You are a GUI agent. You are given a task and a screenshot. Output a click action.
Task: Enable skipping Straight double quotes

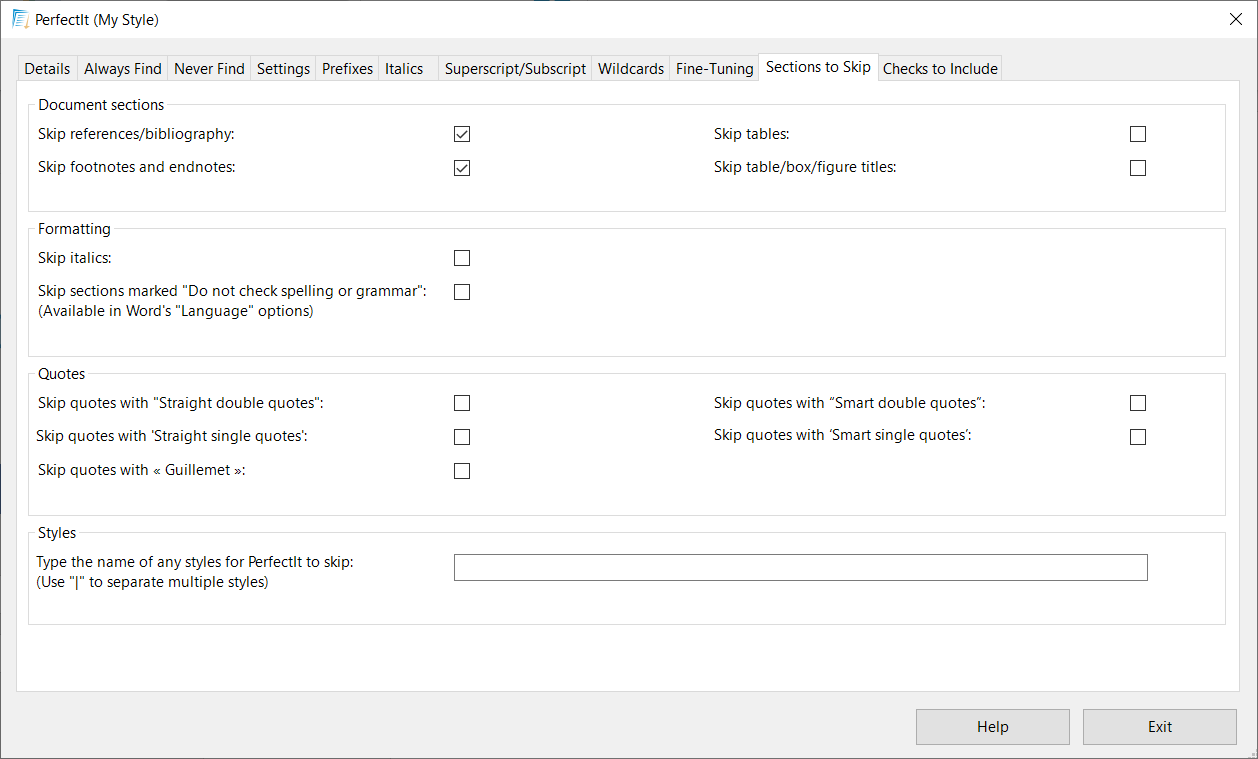pos(462,403)
